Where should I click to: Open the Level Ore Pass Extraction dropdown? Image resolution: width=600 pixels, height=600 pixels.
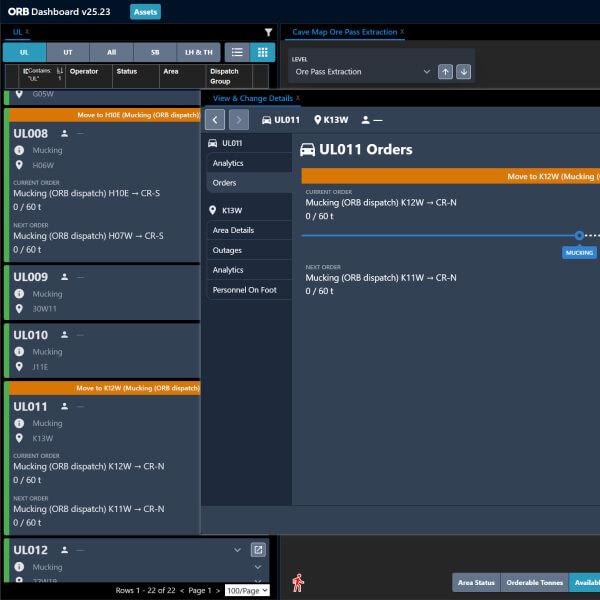[362, 72]
